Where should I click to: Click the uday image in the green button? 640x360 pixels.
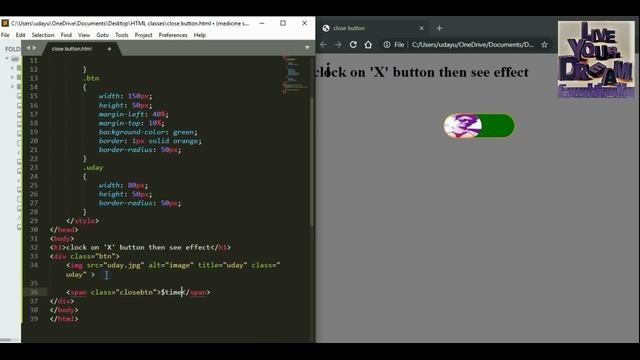tap(462, 126)
